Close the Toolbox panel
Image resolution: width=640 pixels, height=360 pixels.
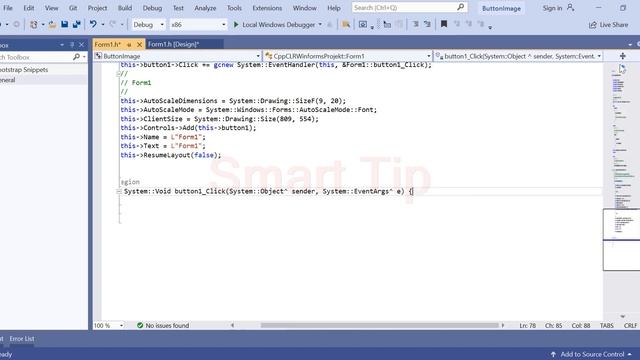point(81,45)
